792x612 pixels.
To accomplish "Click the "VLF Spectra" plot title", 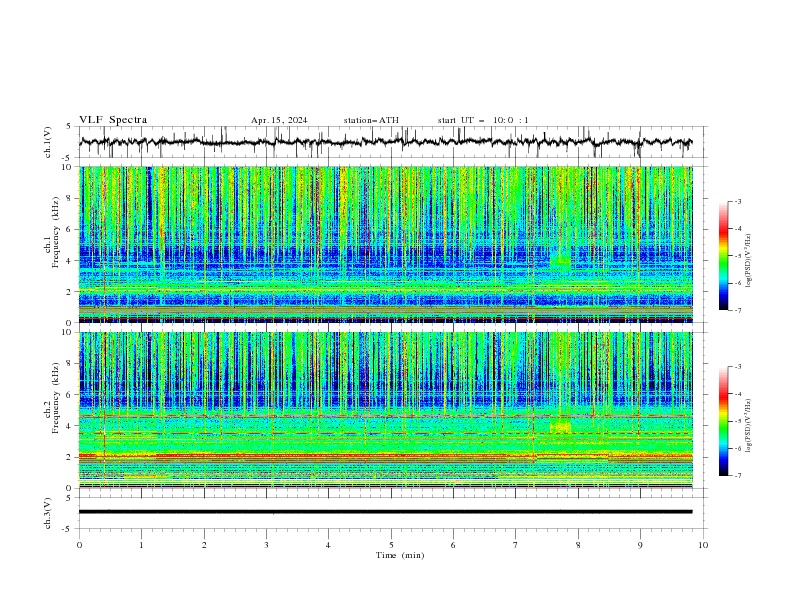I will point(113,120).
